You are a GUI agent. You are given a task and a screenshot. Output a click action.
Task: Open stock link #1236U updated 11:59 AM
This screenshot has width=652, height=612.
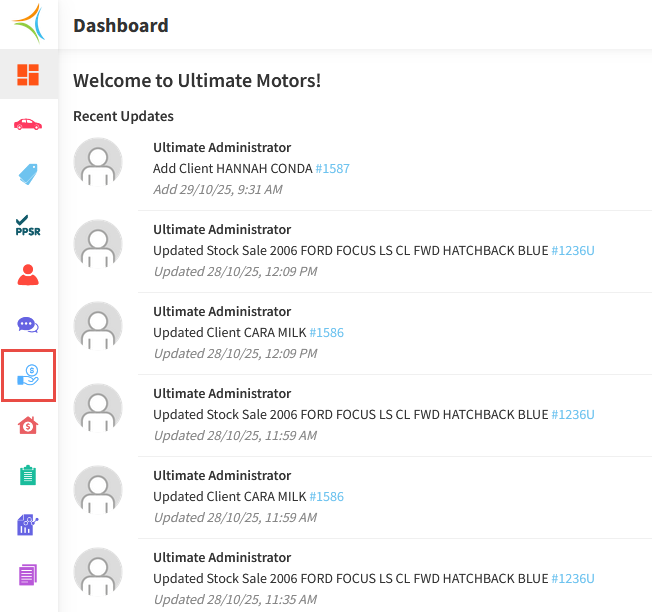tap(573, 415)
